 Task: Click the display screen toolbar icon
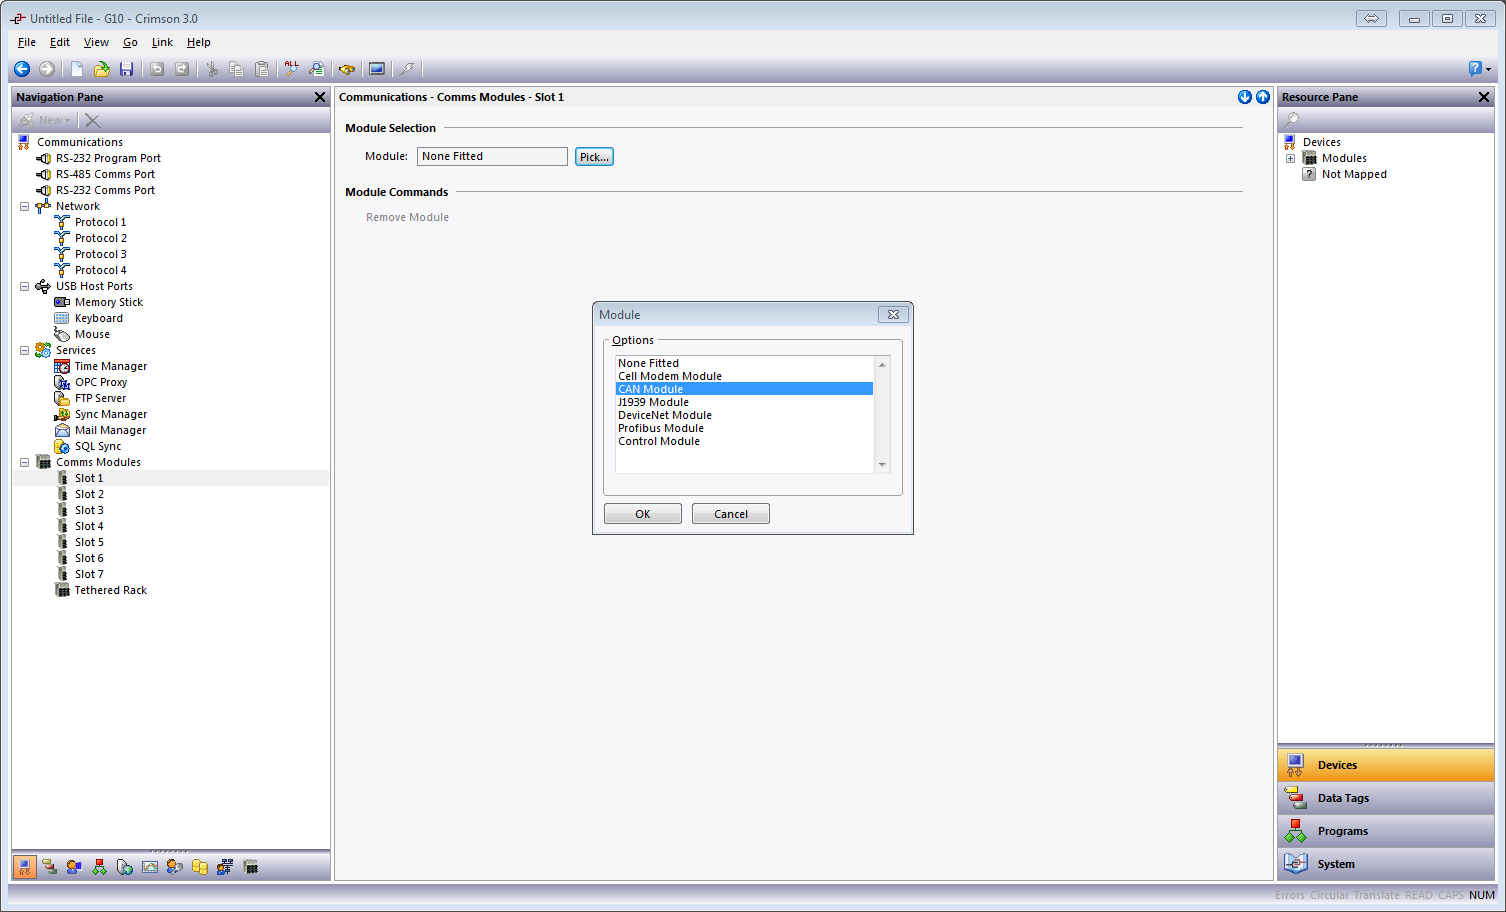click(377, 69)
